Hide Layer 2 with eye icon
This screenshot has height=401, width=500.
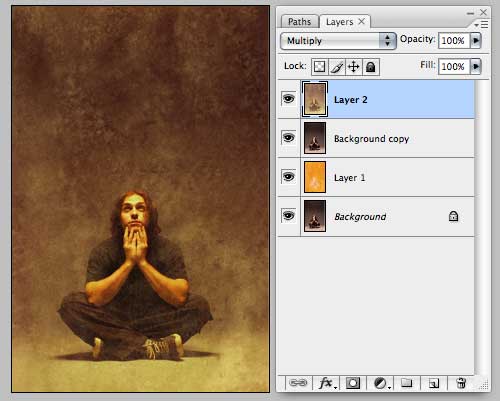coord(289,99)
